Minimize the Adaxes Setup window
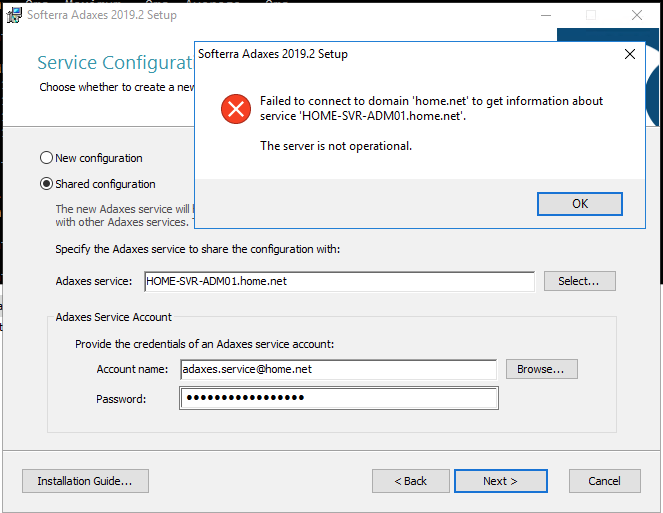Image resolution: width=663 pixels, height=513 pixels. [x=546, y=16]
